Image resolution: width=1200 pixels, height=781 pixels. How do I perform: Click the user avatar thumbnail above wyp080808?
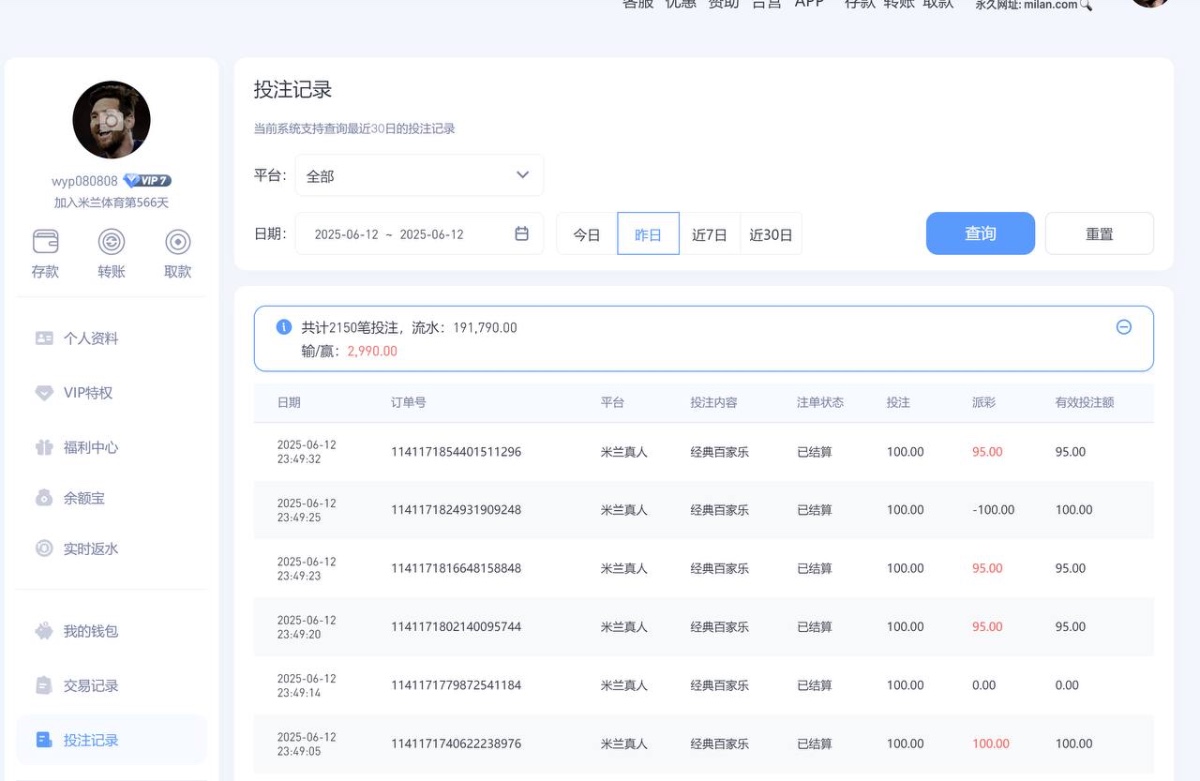pyautogui.click(x=111, y=119)
